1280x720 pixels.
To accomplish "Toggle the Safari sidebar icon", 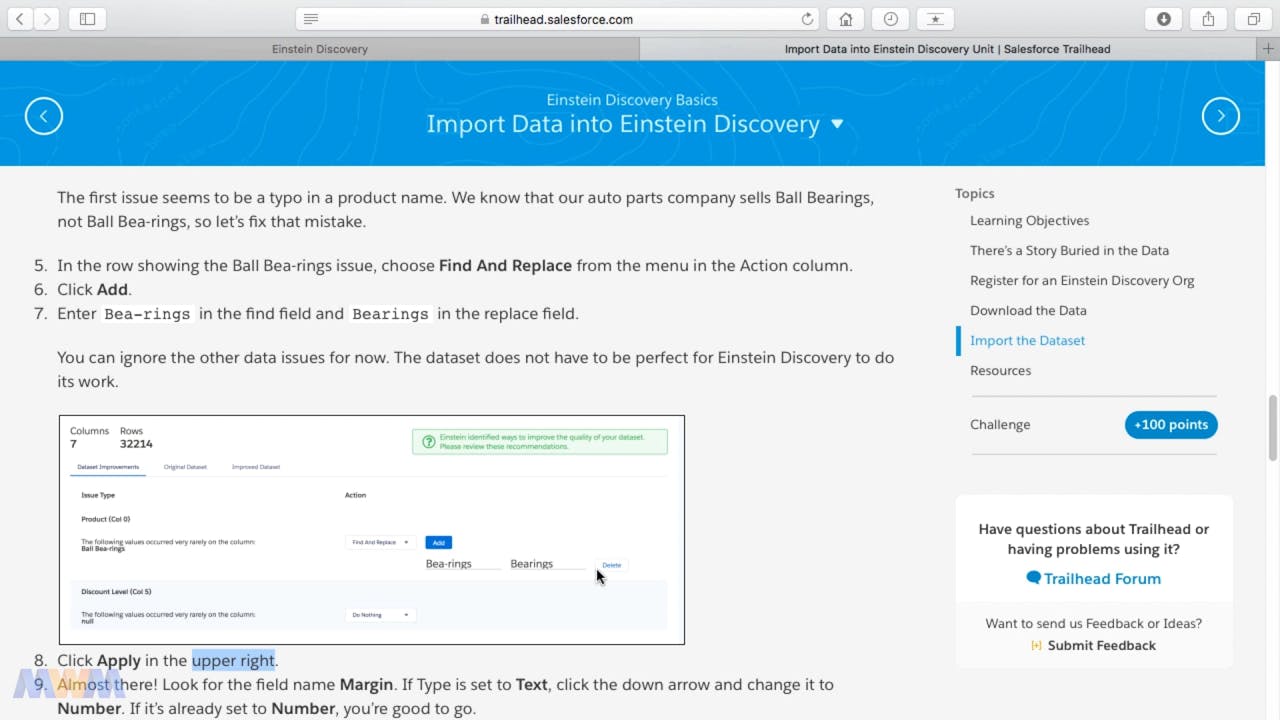I will (87, 19).
